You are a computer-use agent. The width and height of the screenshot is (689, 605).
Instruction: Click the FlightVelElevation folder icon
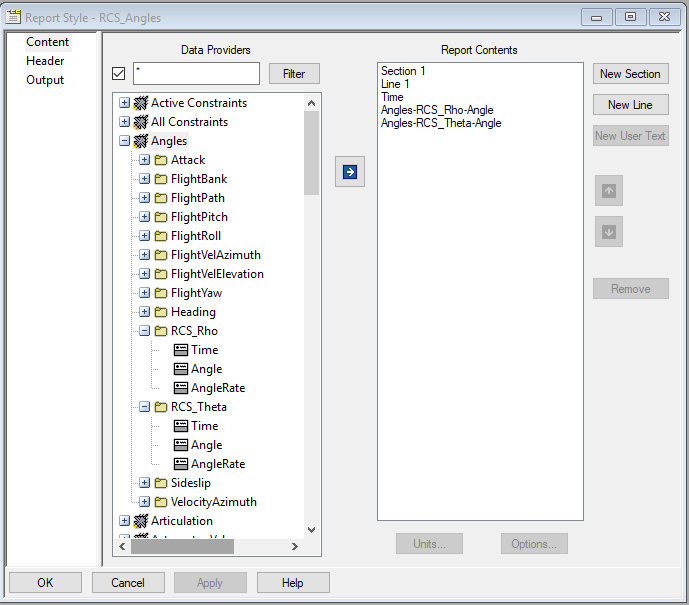[161, 274]
